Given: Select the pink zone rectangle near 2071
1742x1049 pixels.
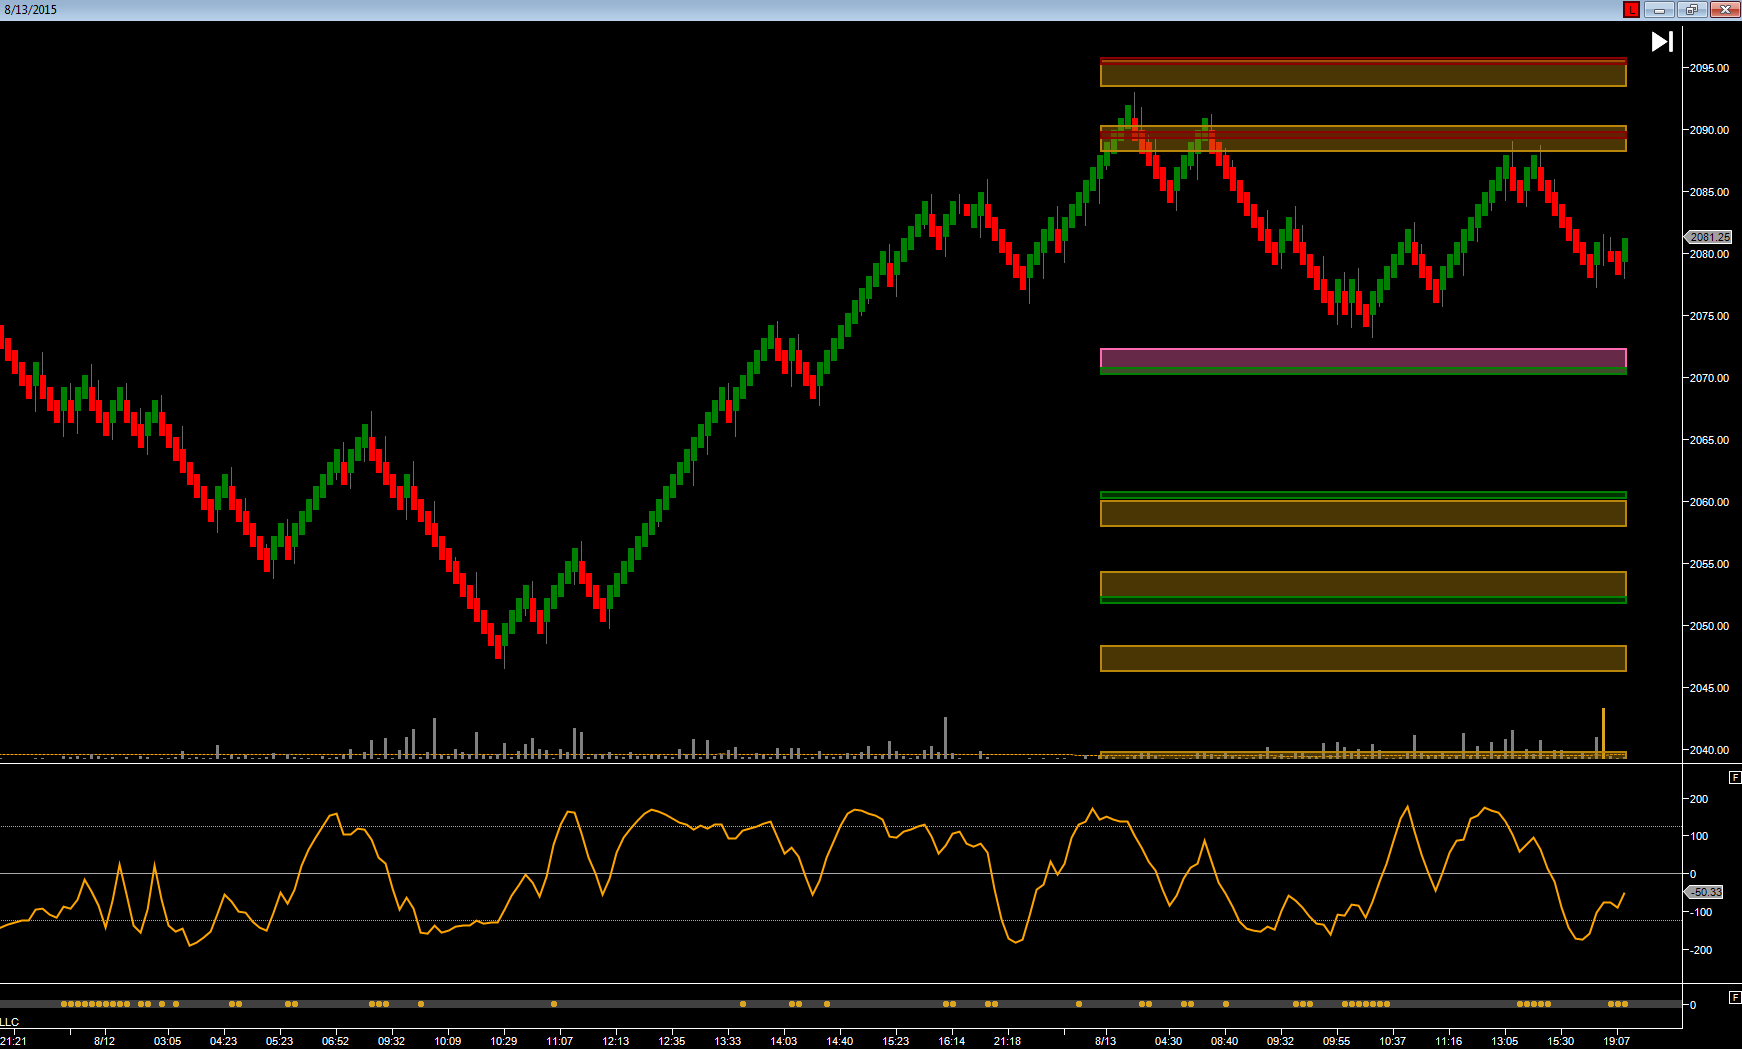Looking at the screenshot, I should click(1363, 358).
